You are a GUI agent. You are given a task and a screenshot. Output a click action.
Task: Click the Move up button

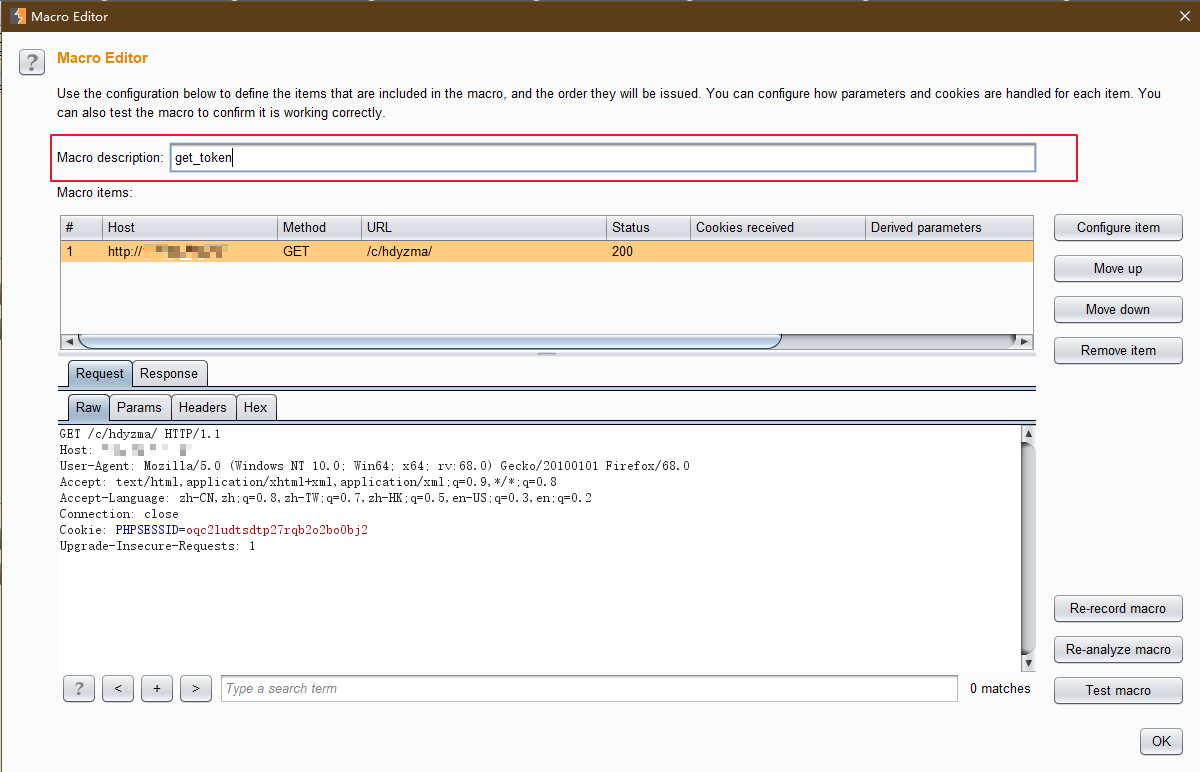coord(1118,269)
